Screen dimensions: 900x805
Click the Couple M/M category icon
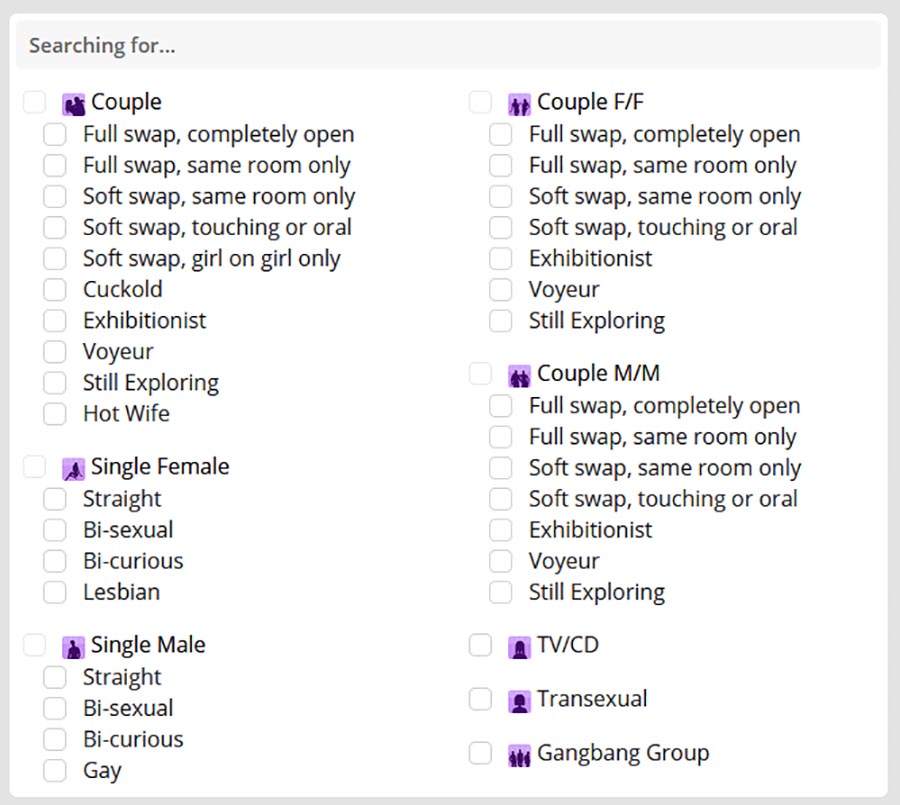click(519, 375)
